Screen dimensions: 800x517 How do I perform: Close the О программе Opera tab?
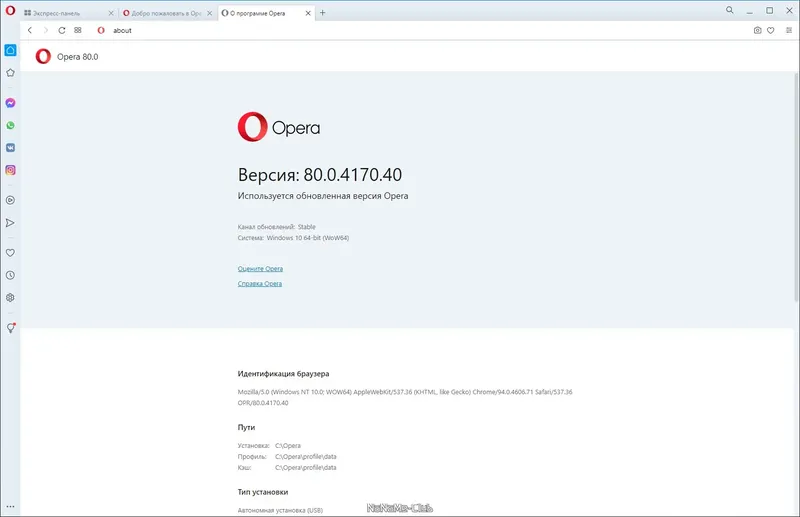308,13
